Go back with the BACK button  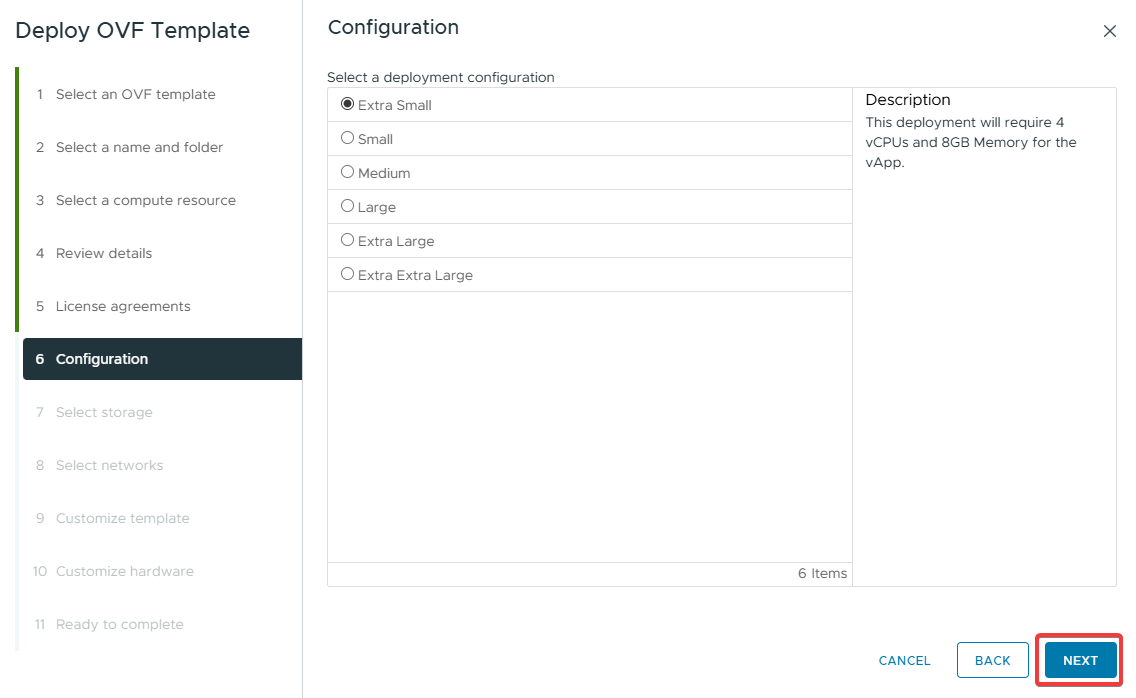(992, 660)
